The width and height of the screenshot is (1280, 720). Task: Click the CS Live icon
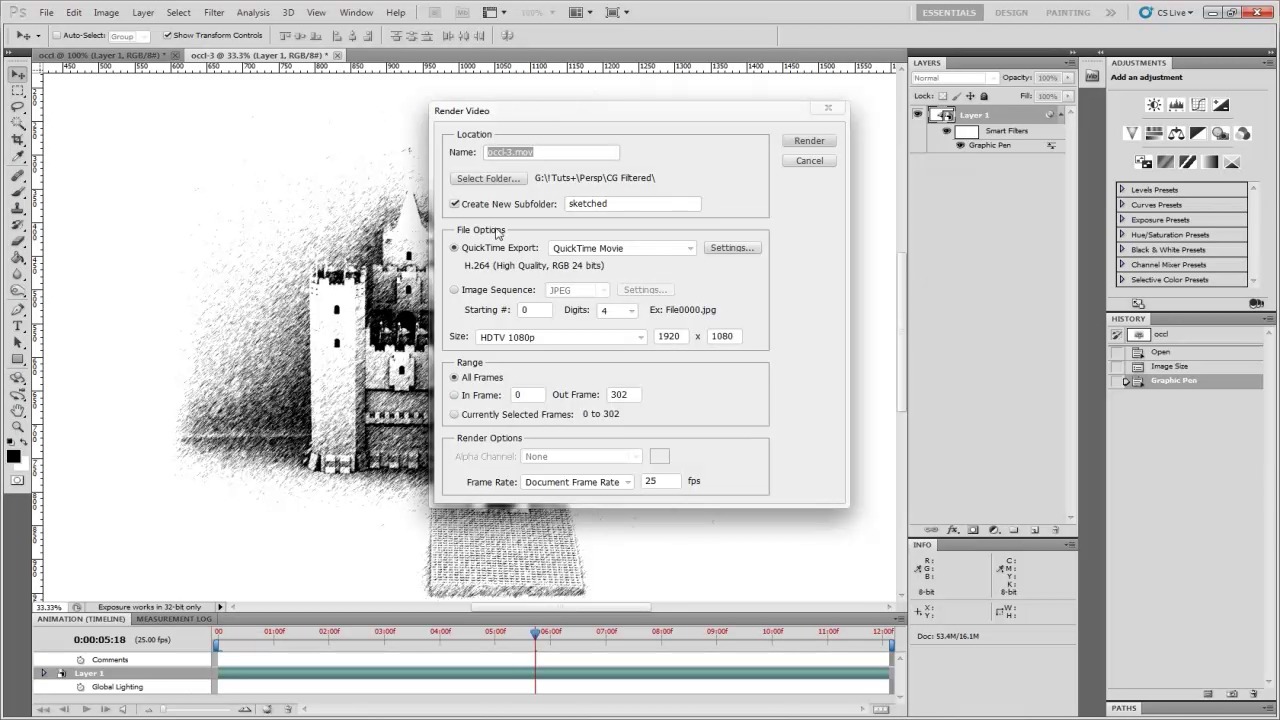click(x=1145, y=12)
